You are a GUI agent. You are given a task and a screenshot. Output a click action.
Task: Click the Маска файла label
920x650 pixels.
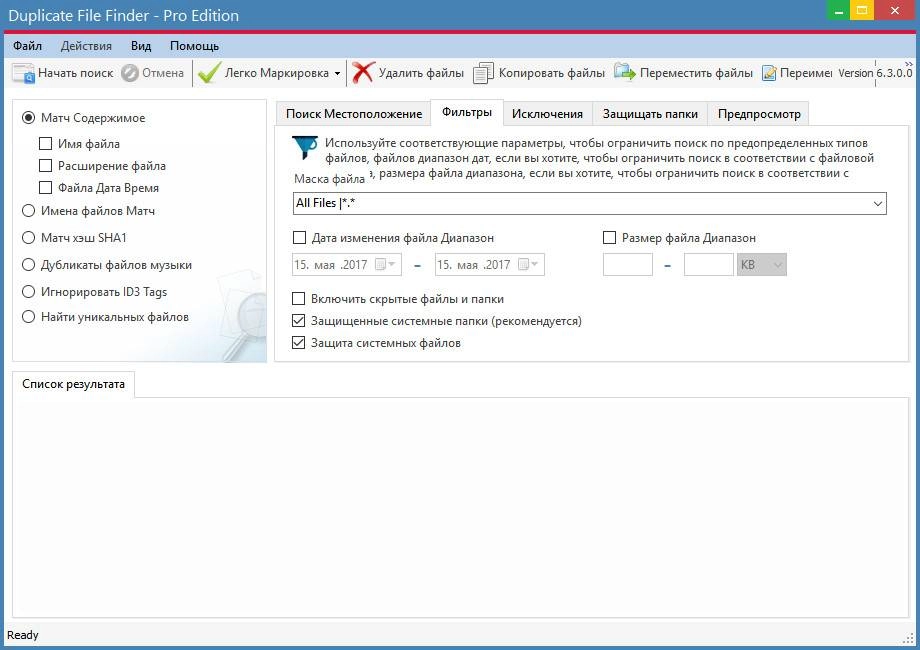coord(329,179)
